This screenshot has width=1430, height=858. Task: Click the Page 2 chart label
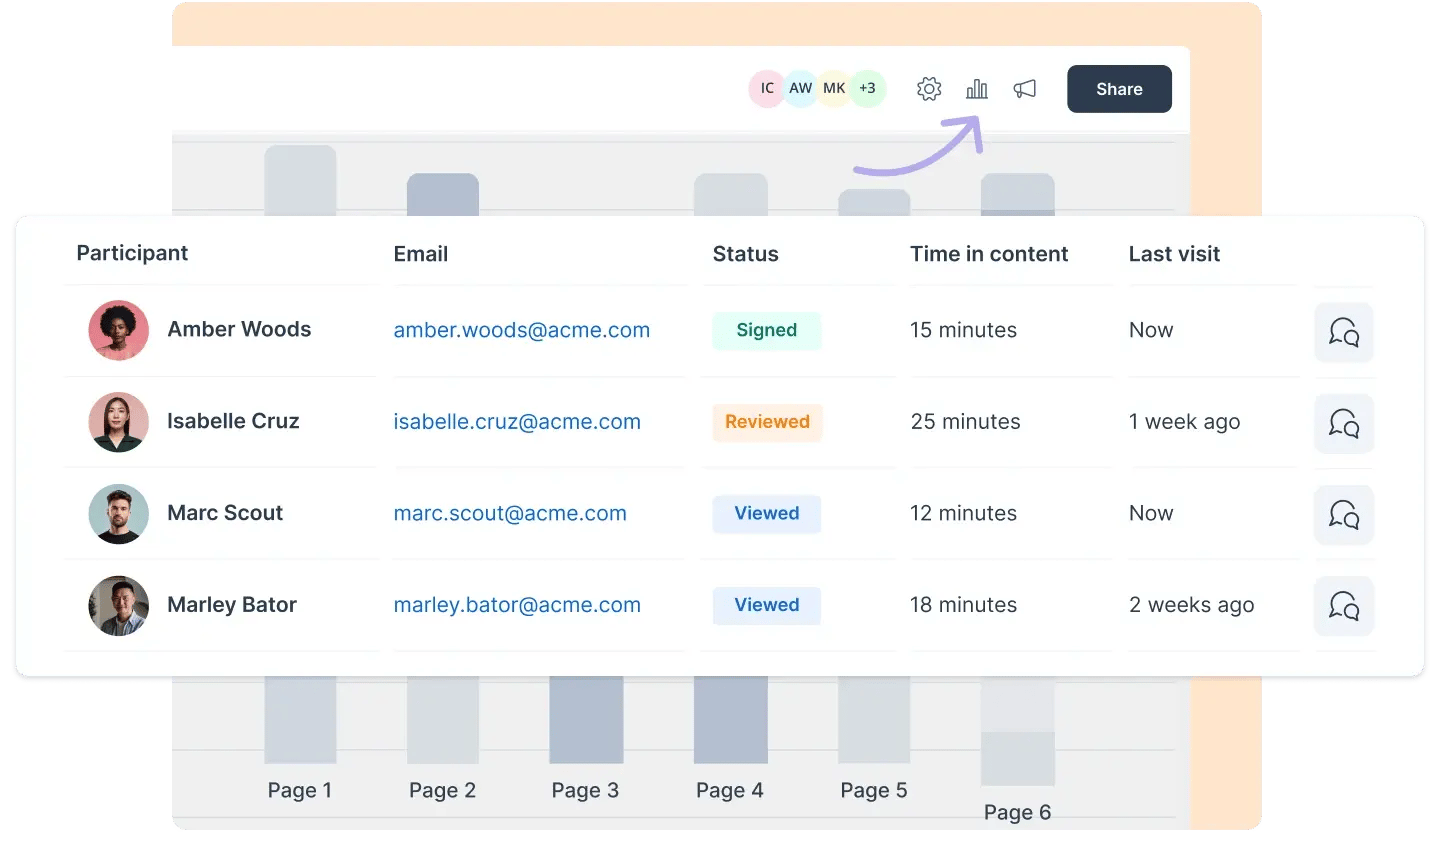coord(442,790)
